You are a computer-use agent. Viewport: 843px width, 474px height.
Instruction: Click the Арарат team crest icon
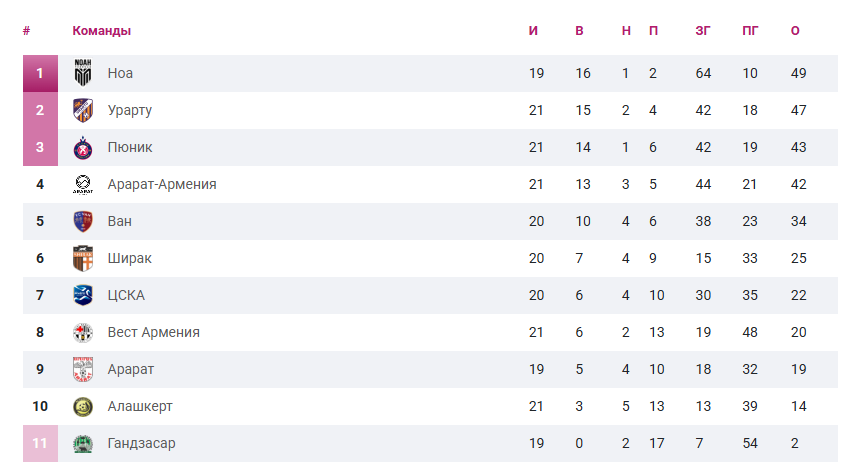[x=83, y=369]
